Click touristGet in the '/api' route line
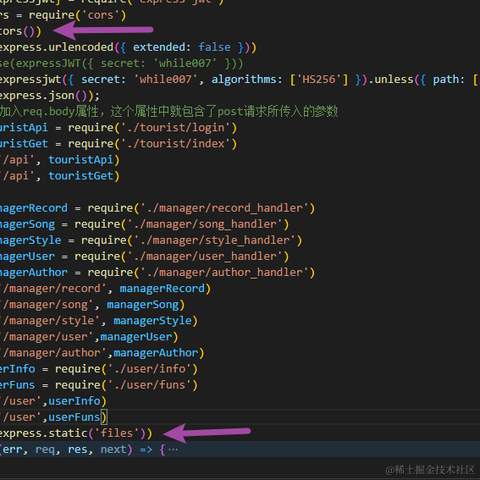The image size is (480, 480). 81,176
